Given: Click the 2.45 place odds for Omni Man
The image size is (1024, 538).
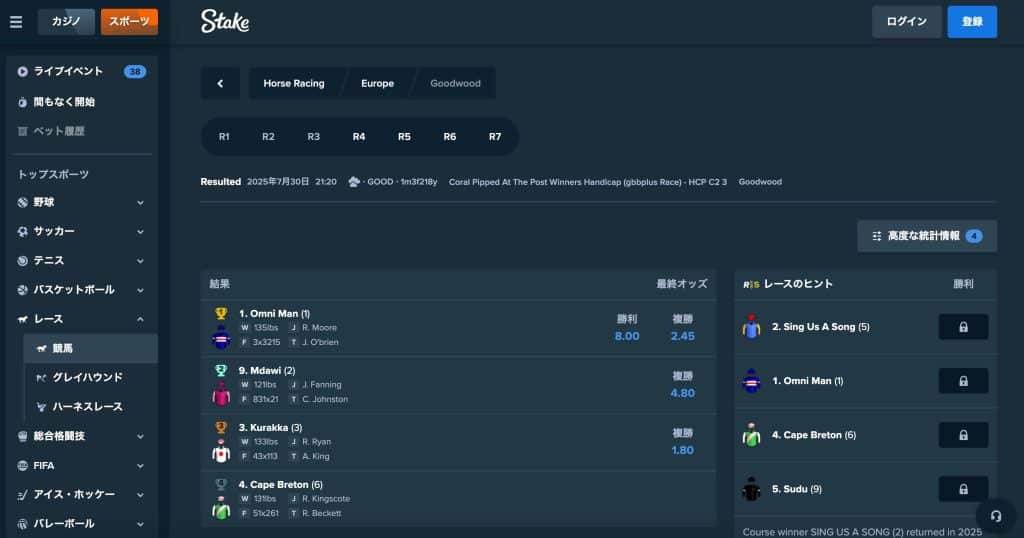Looking at the screenshot, I should pos(682,336).
